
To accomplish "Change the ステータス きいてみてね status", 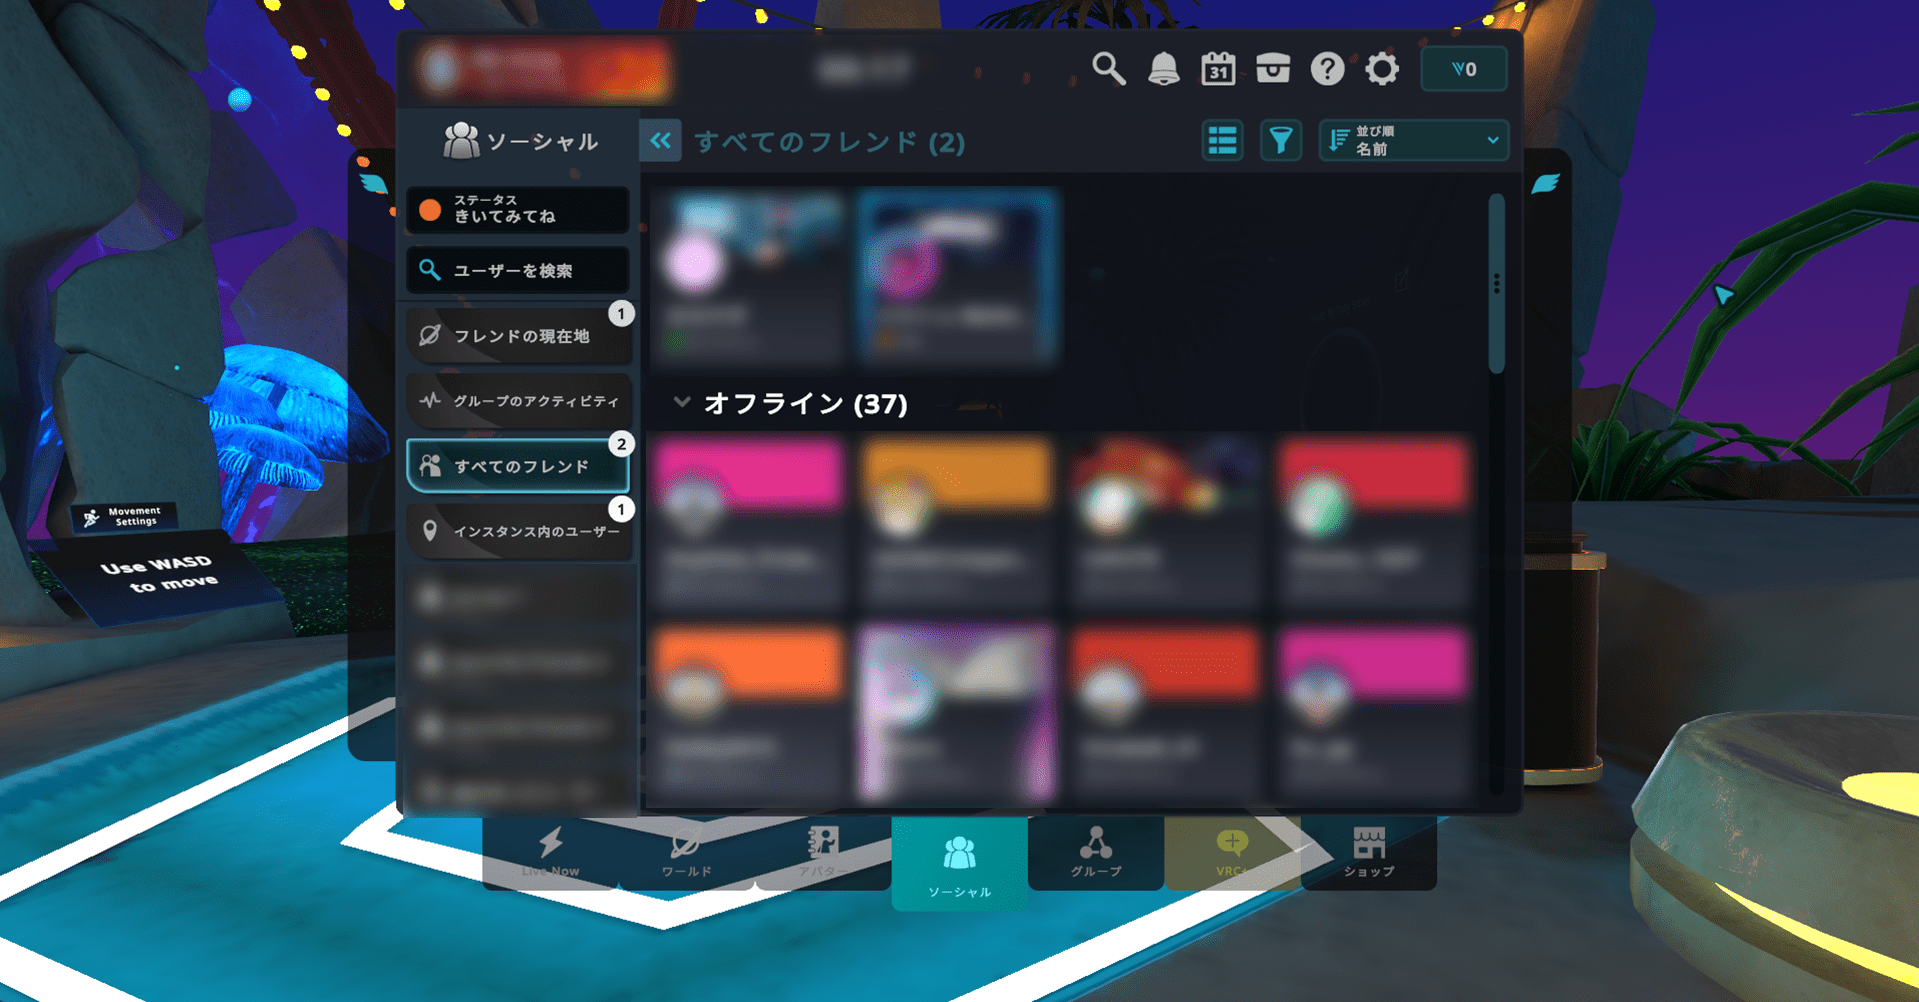I will tap(518, 209).
